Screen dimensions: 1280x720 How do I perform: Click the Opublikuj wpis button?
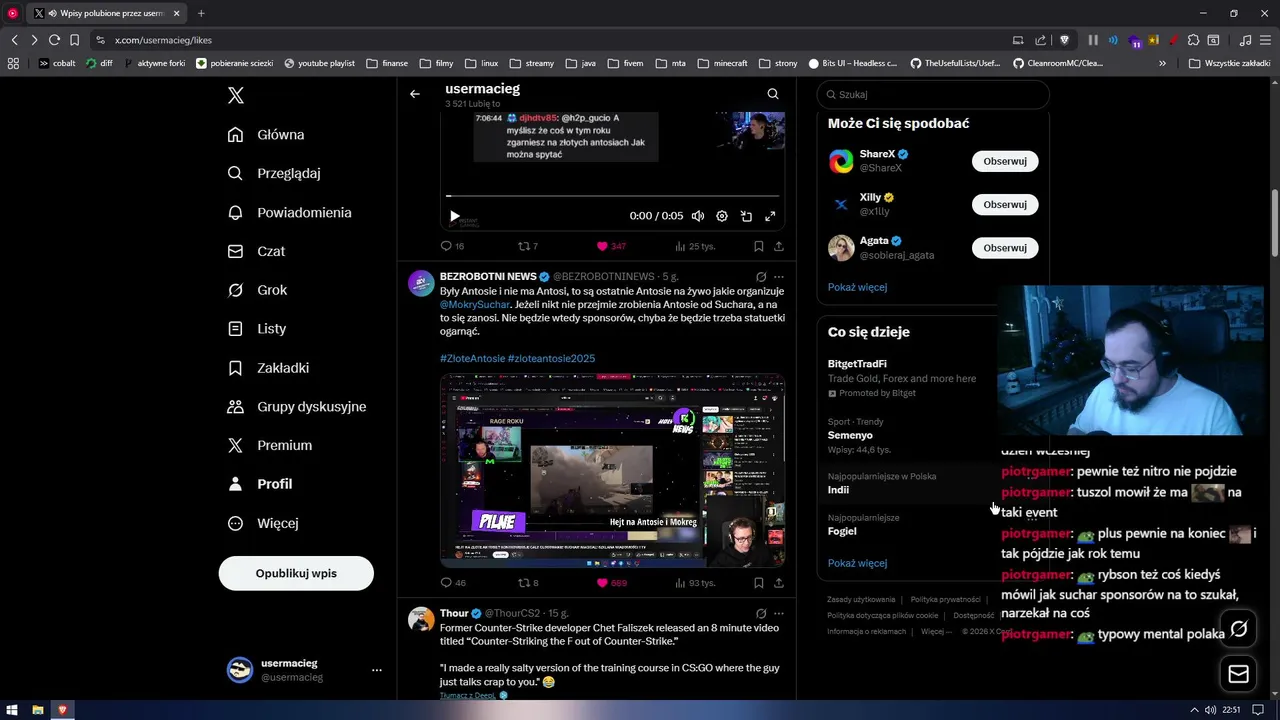pyautogui.click(x=296, y=573)
